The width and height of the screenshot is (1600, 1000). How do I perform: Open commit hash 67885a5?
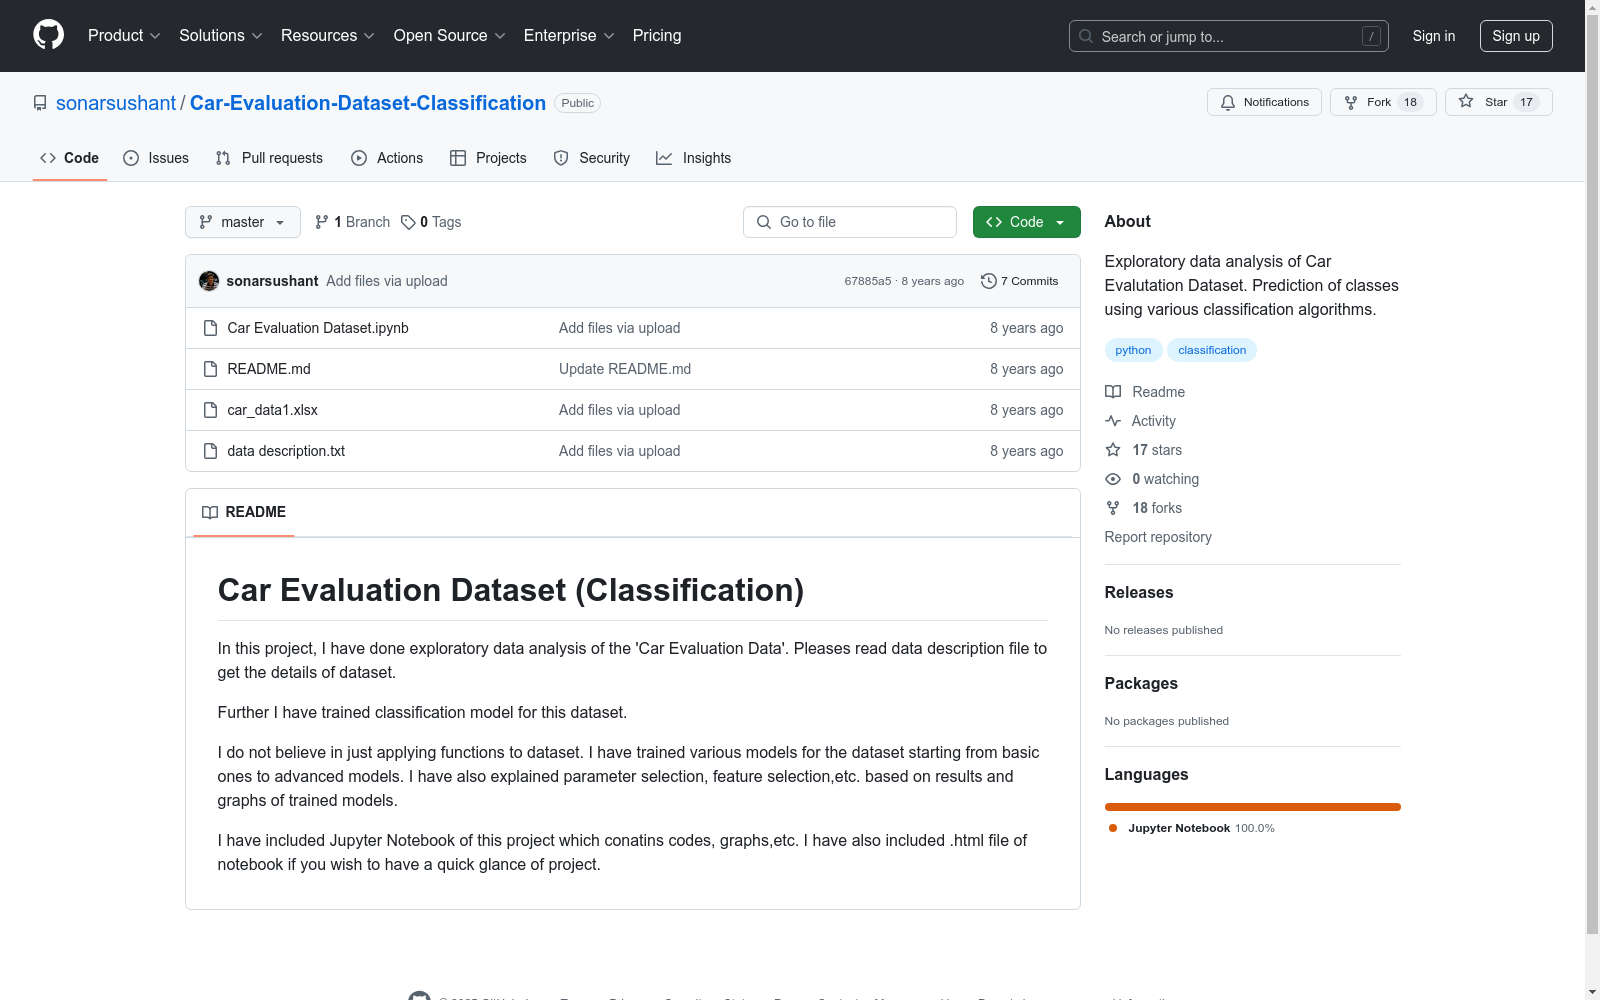pos(868,281)
